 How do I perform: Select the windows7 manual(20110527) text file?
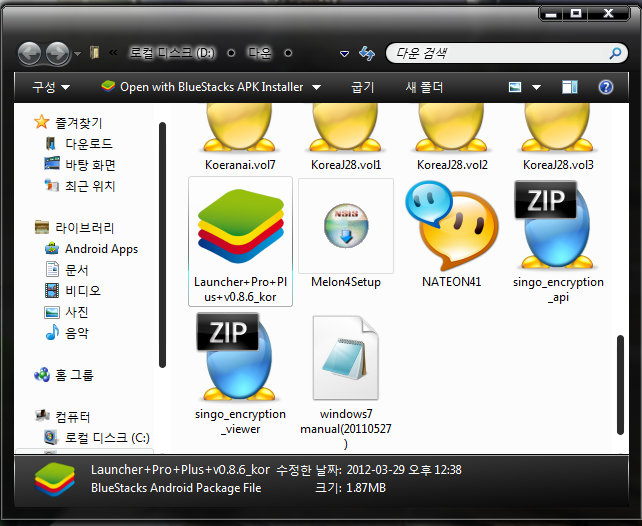tap(346, 382)
